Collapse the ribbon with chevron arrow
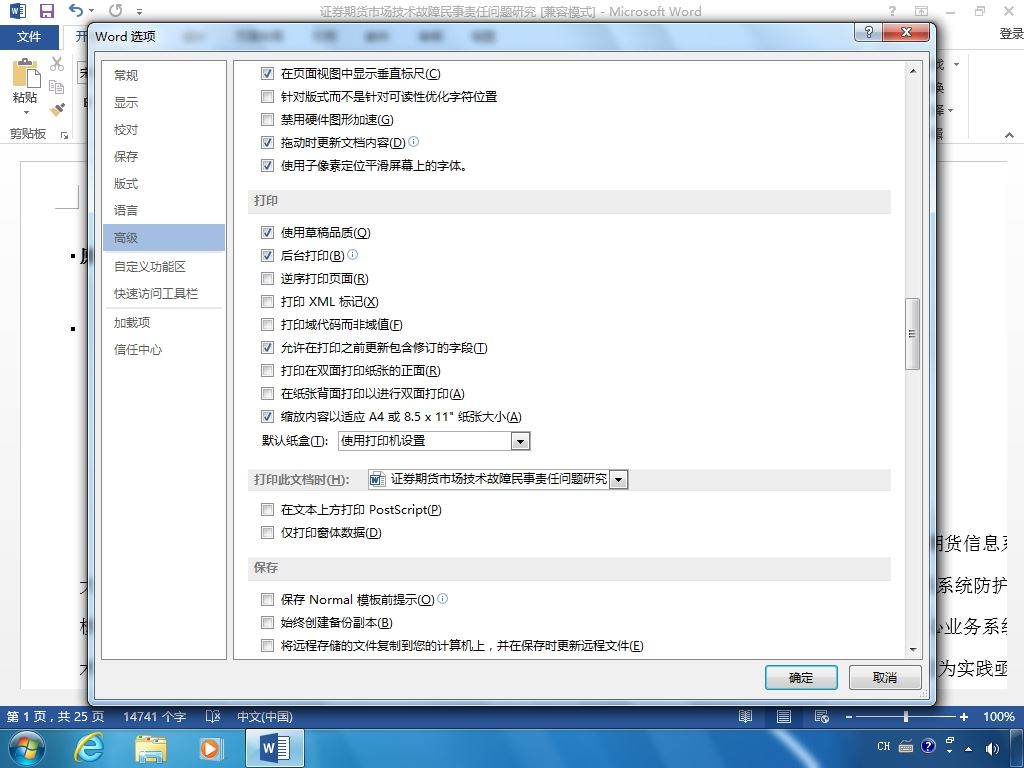Viewport: 1024px width, 768px height. (x=1009, y=135)
